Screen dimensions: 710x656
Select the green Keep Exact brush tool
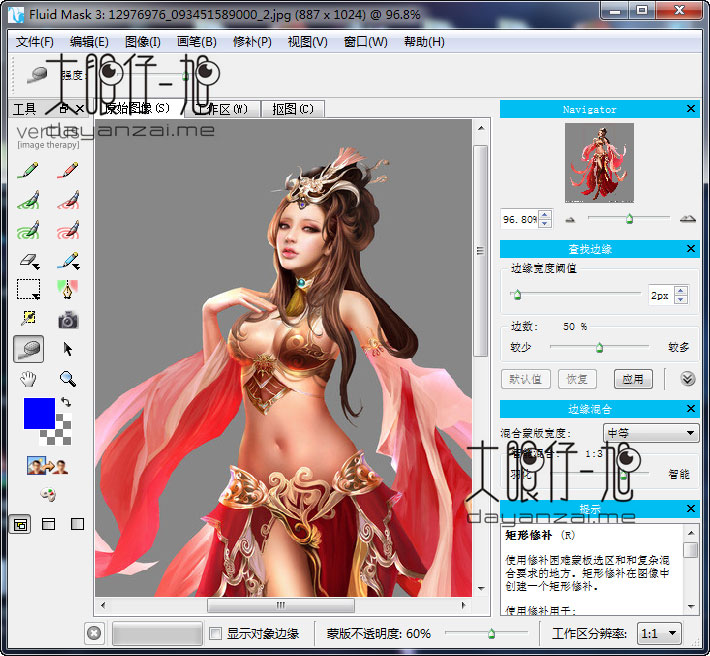pos(29,170)
